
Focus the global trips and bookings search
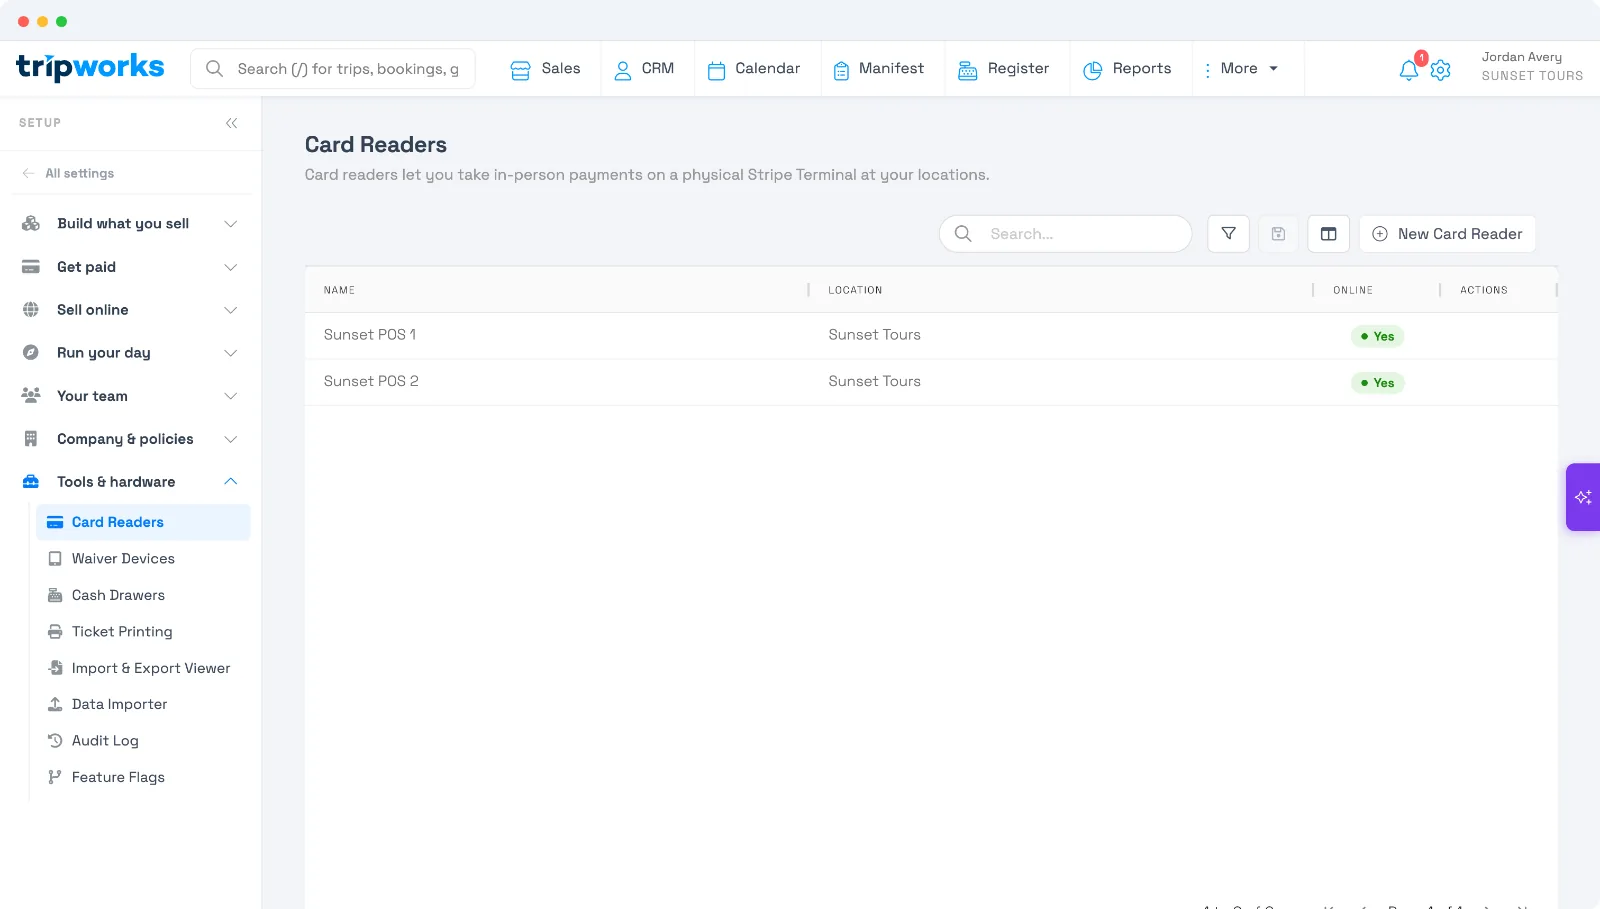[x=333, y=69]
